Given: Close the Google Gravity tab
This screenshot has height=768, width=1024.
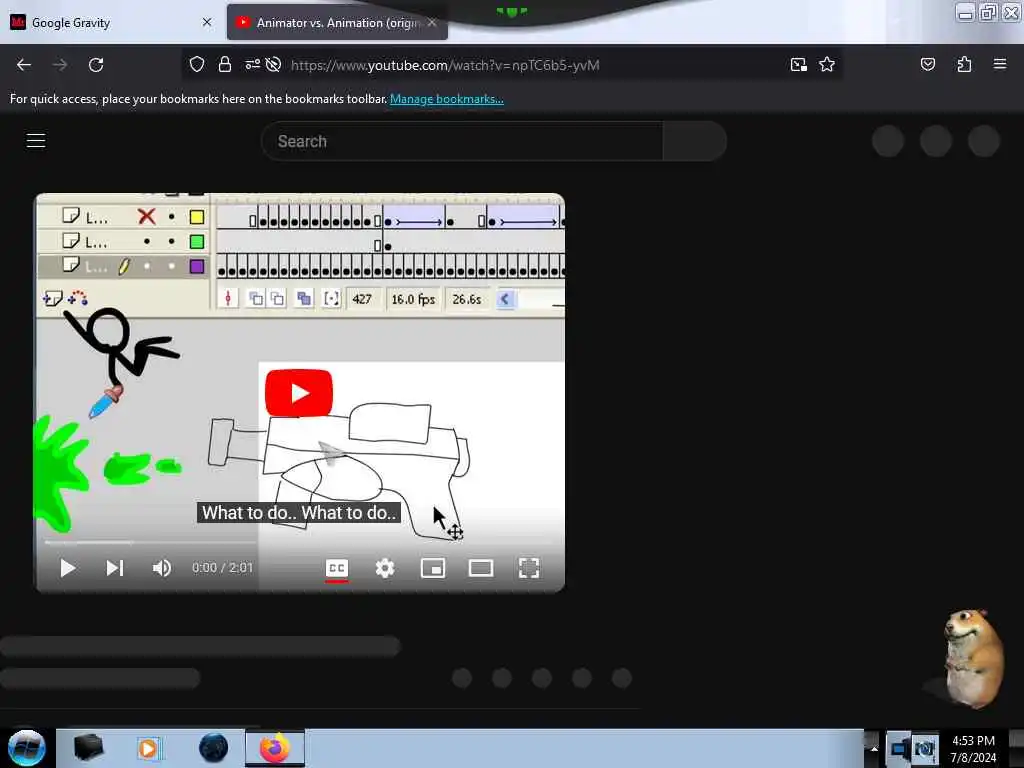Looking at the screenshot, I should [x=207, y=22].
